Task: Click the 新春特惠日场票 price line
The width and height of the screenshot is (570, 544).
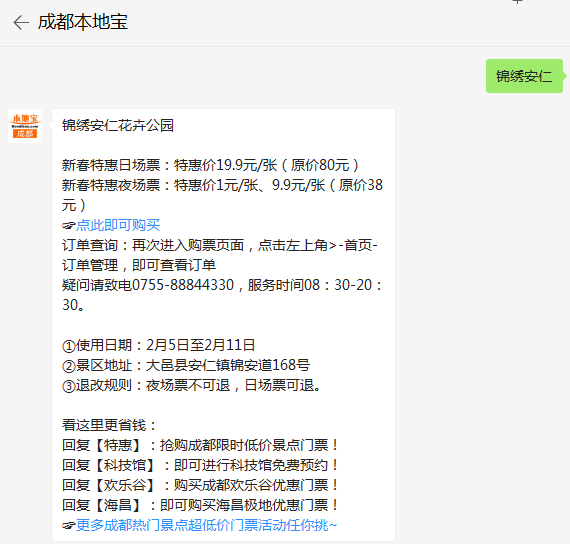Action: (x=210, y=165)
